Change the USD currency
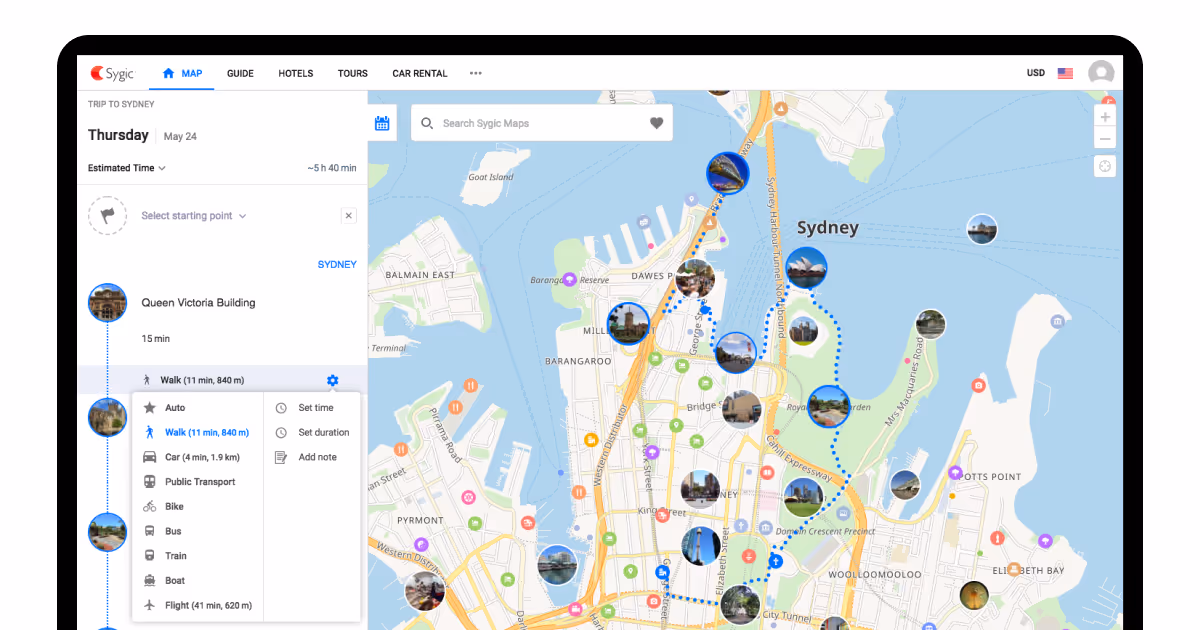Viewport: 1200px width, 630px height. [1036, 73]
